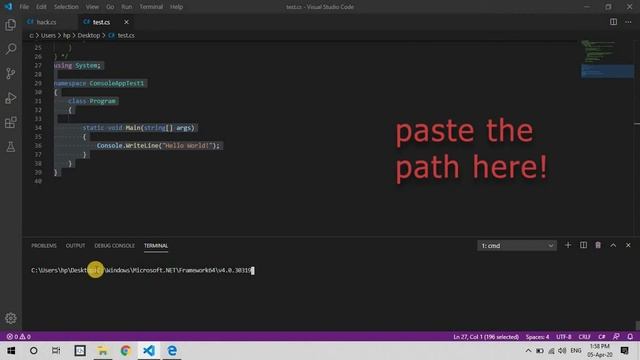Open Windows Action Center notifications

point(624,351)
